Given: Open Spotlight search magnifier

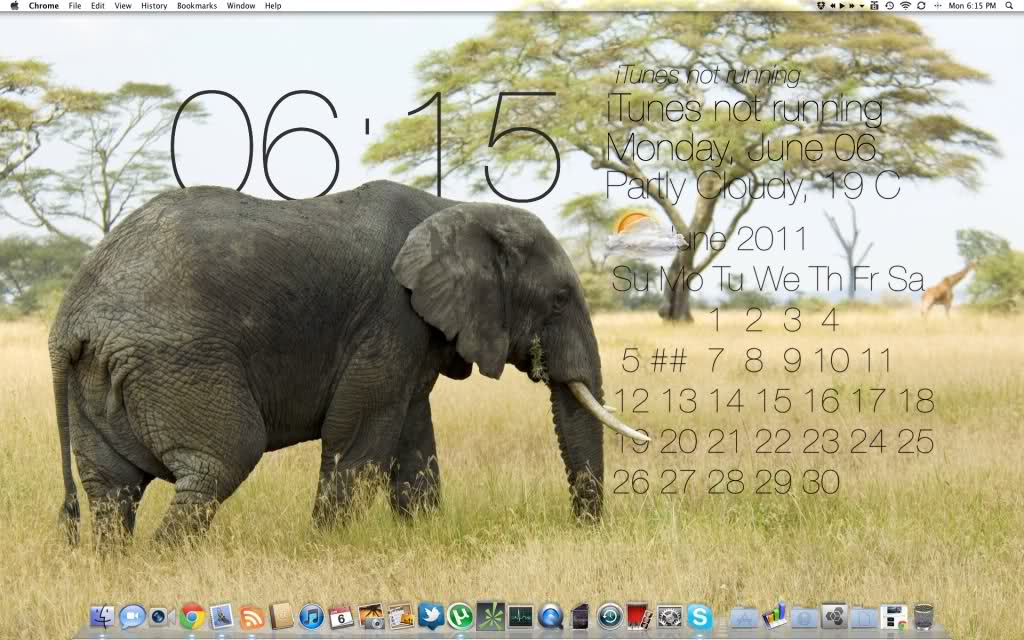Looking at the screenshot, I should (1009, 5).
